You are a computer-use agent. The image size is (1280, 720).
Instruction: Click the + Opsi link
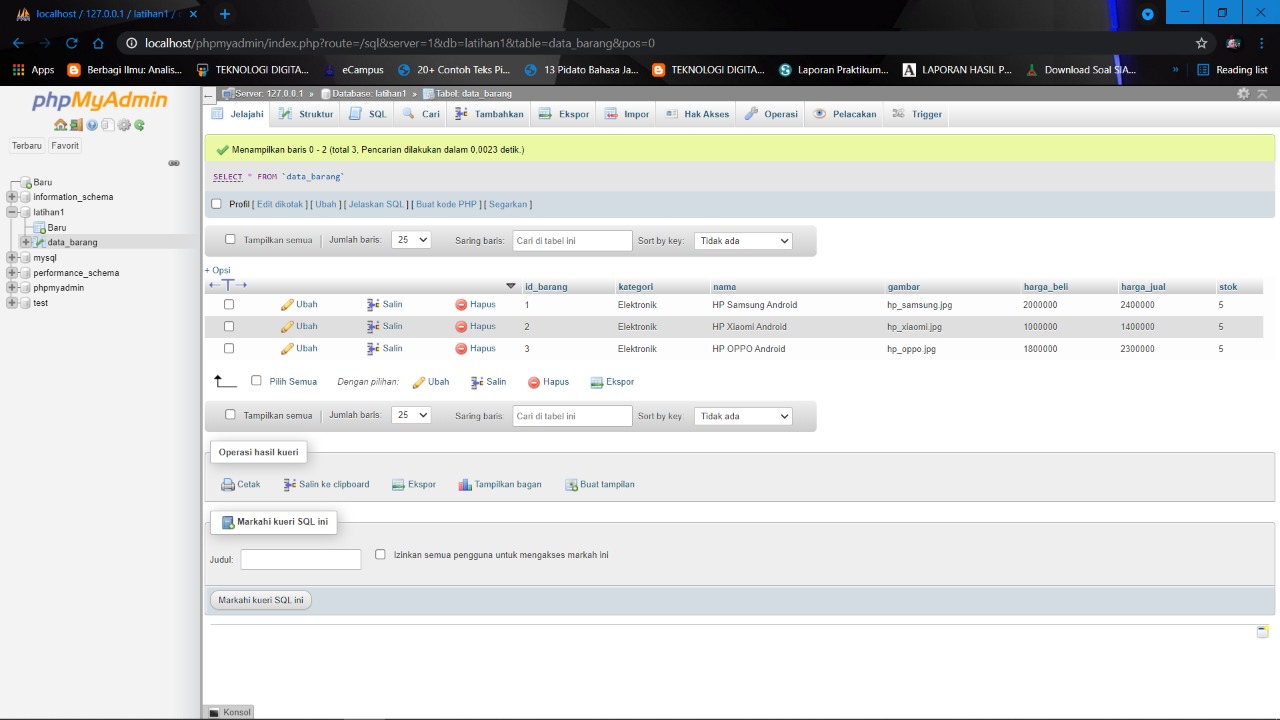(x=218, y=270)
